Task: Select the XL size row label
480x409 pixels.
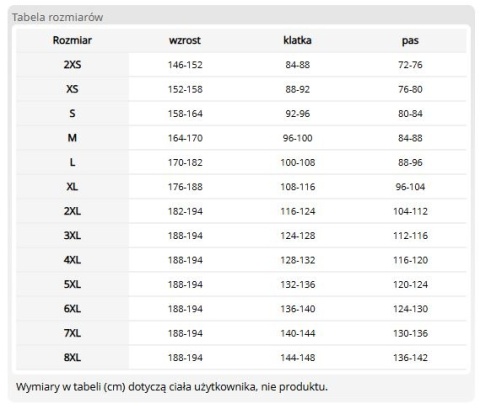Action: click(x=72, y=187)
